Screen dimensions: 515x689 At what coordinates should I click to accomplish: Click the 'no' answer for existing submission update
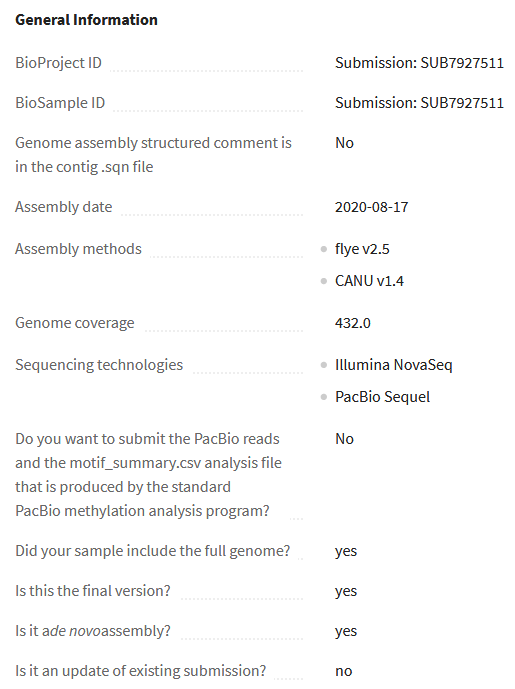(344, 671)
